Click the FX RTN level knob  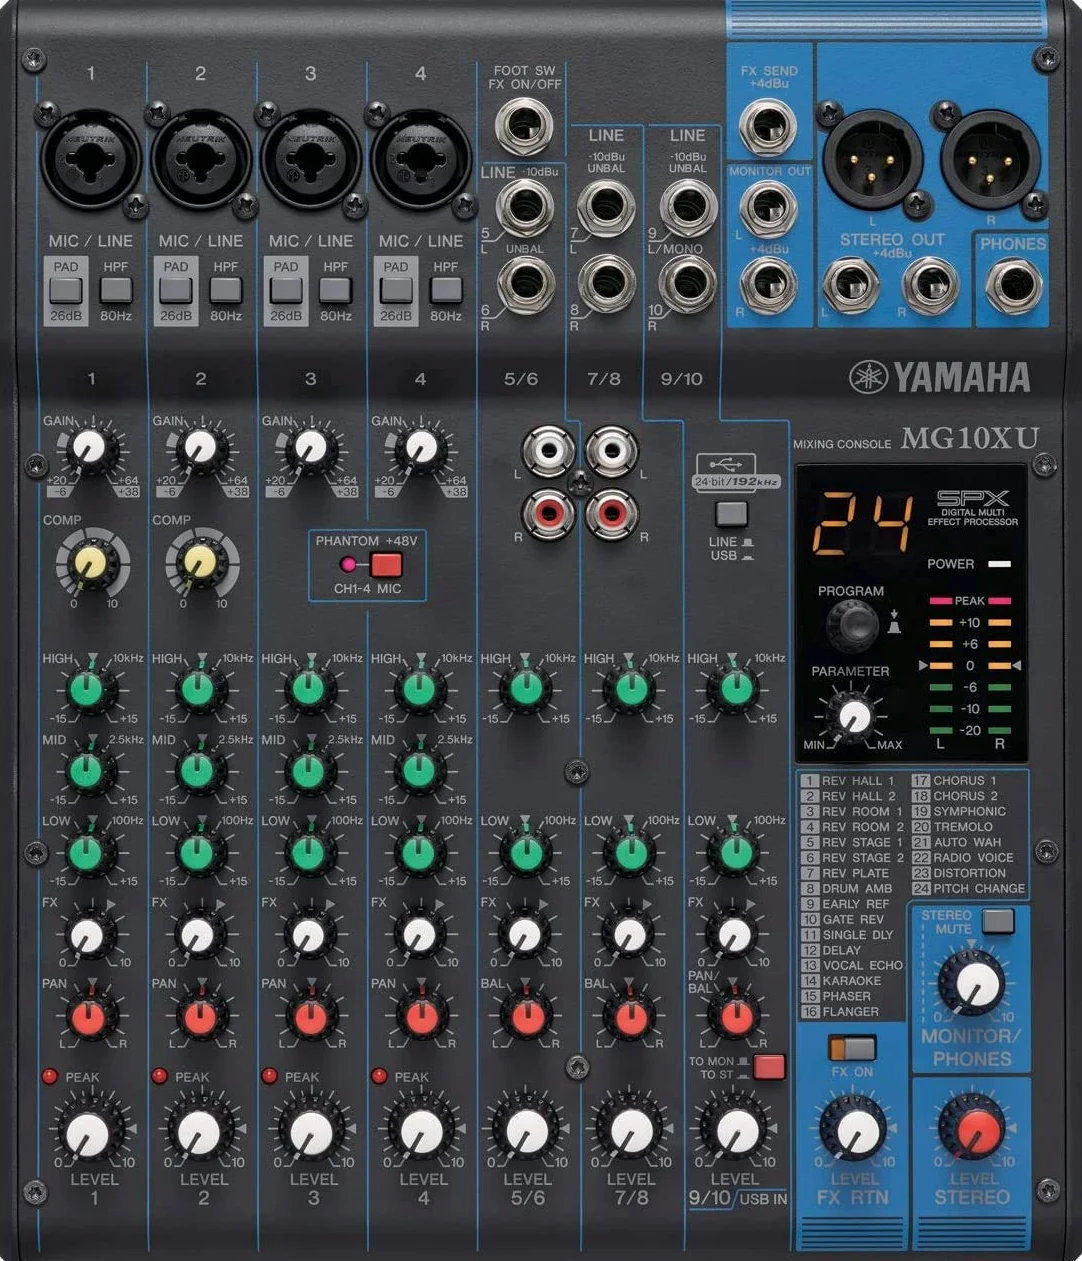pos(855,1130)
